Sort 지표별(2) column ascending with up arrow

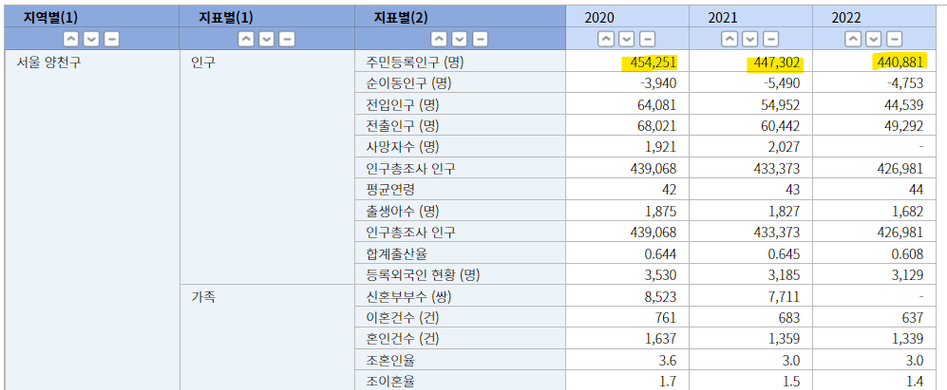[440, 39]
